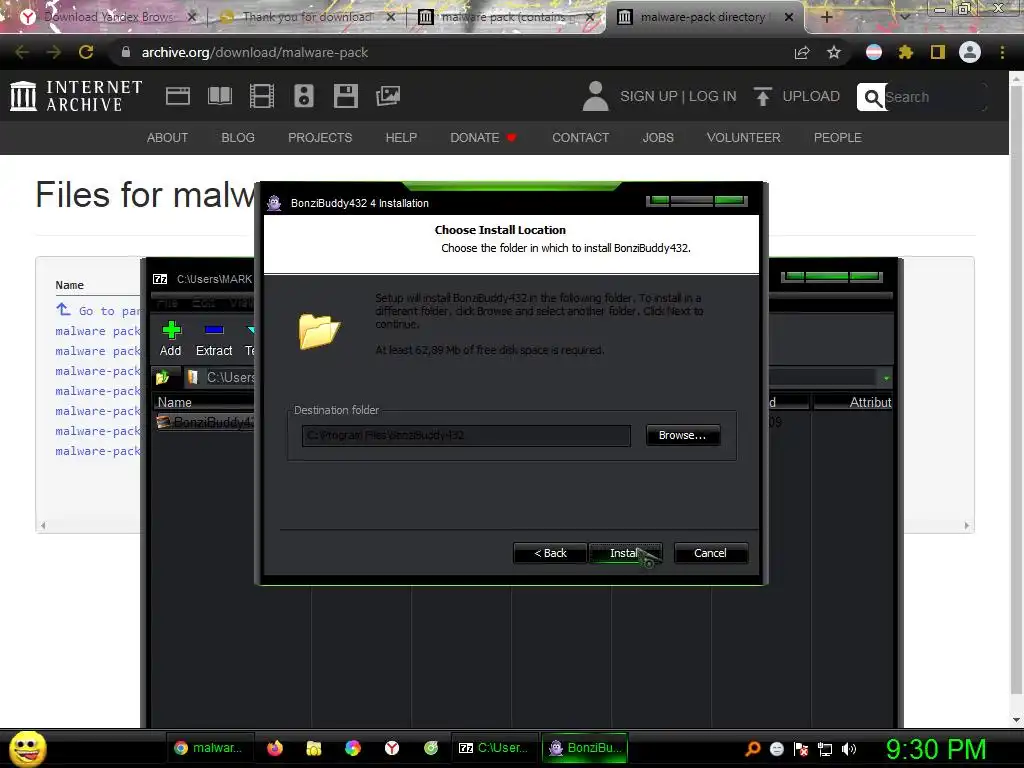Expand 7-Zip path dropdown arrow
This screenshot has height=768, width=1024.
(886, 378)
